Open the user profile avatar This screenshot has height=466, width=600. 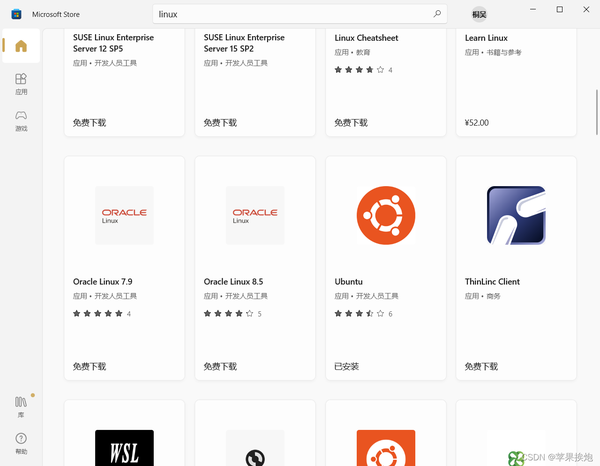pos(479,15)
